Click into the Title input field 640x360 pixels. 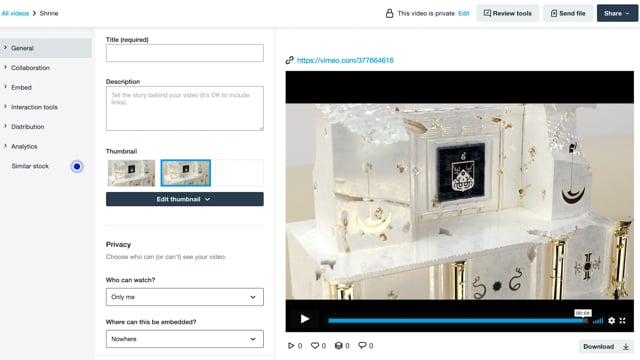(184, 53)
